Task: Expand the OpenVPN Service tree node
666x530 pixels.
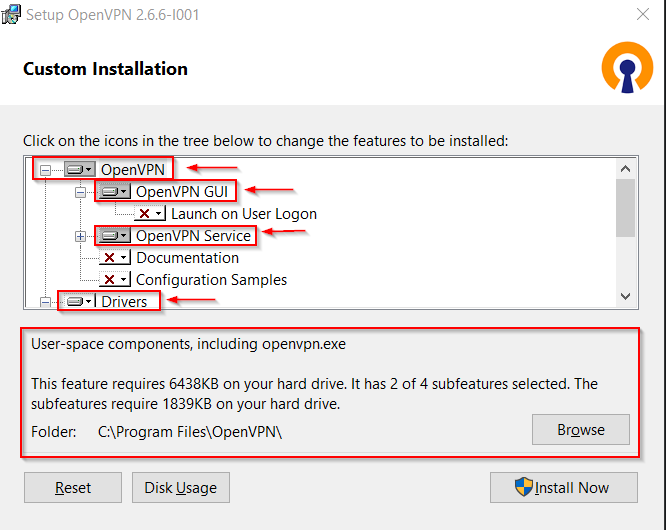Action: [x=80, y=236]
